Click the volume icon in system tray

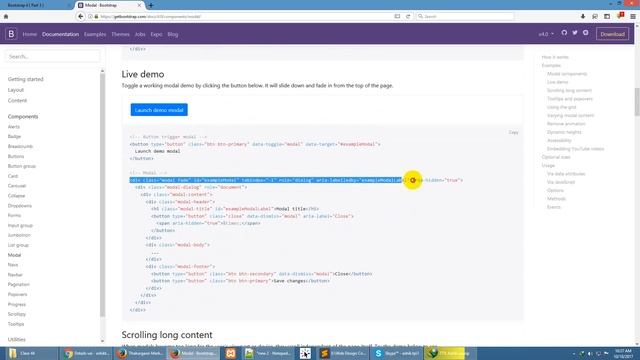coord(590,353)
